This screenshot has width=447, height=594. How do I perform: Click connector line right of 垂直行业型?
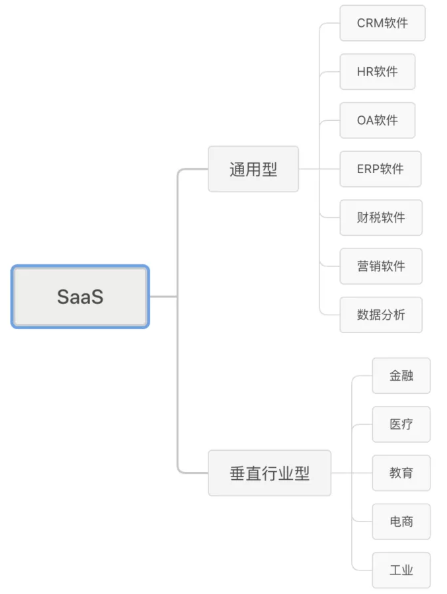341,473
